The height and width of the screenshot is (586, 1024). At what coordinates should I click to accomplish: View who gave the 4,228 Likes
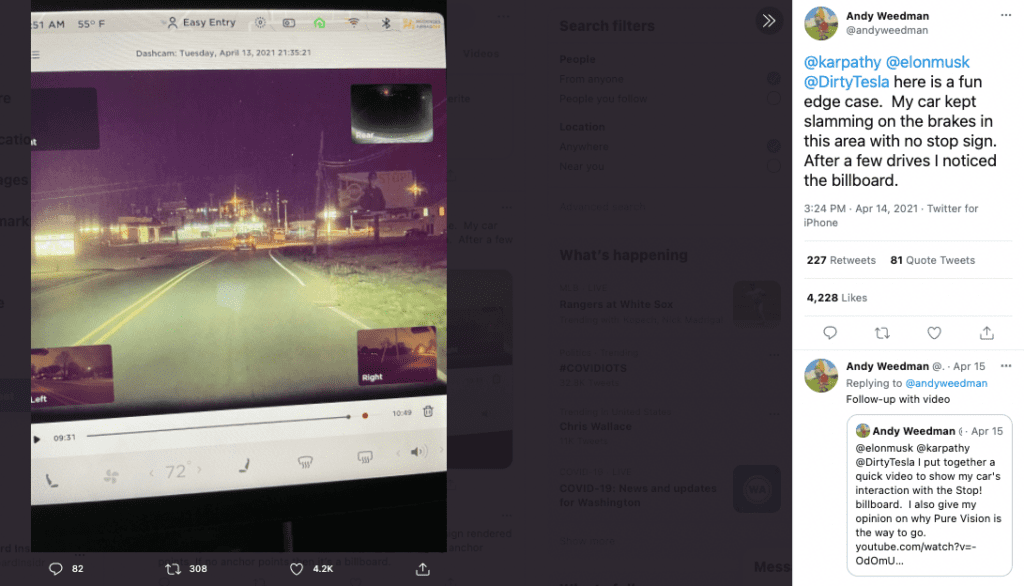point(837,298)
